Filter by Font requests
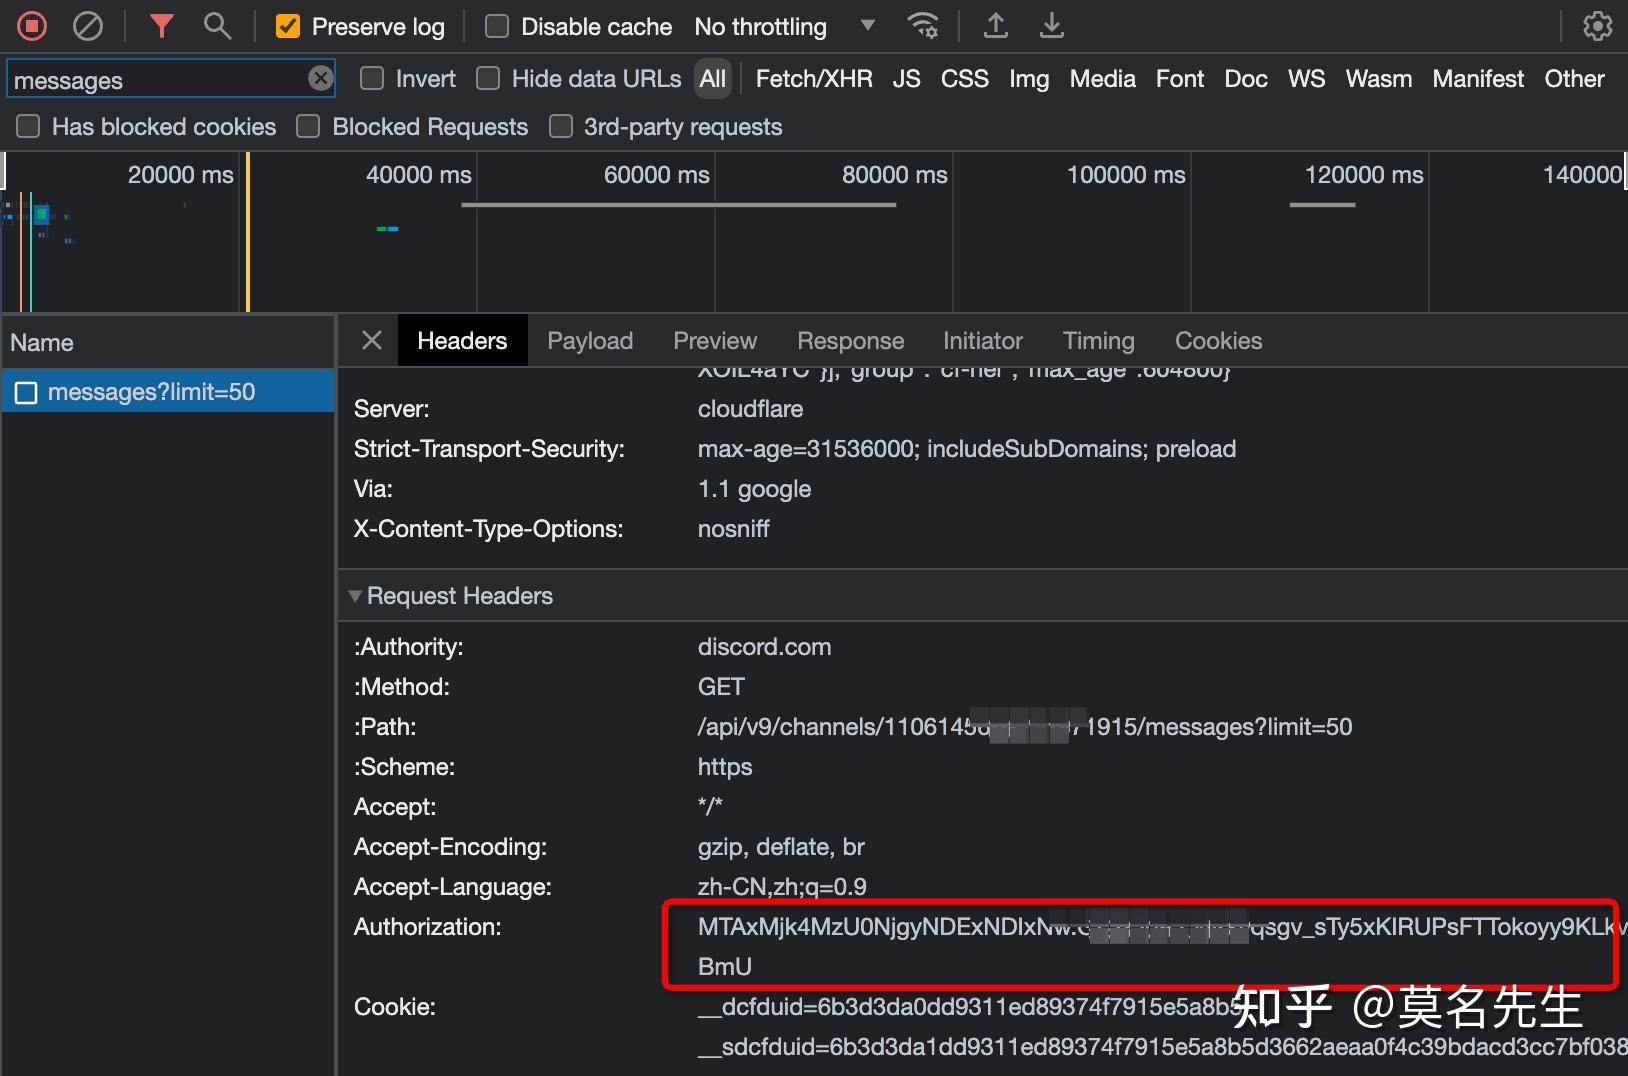Viewport: 1628px width, 1076px height. coord(1180,78)
